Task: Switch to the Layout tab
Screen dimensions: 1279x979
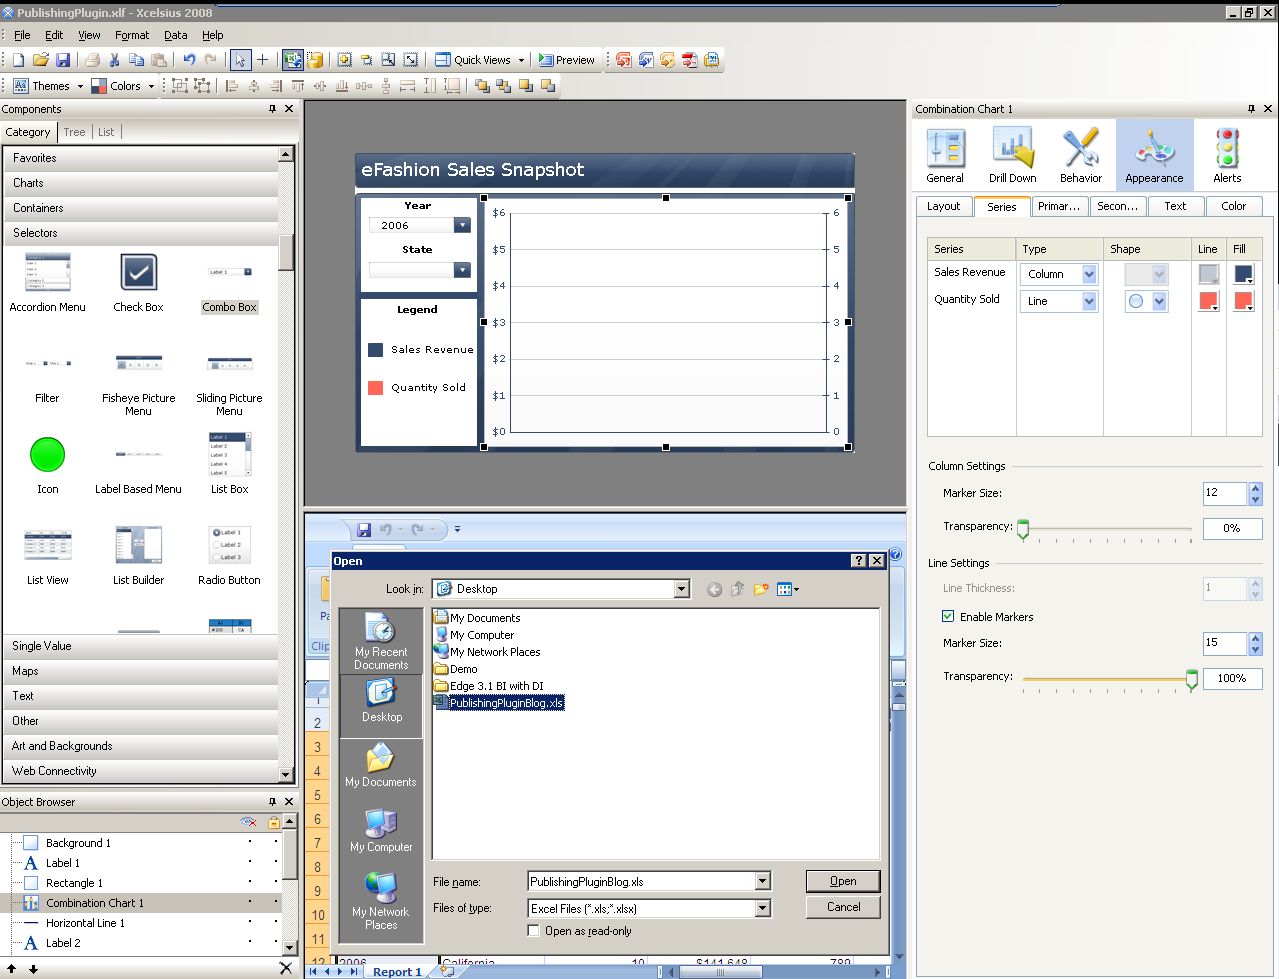Action: pos(943,206)
